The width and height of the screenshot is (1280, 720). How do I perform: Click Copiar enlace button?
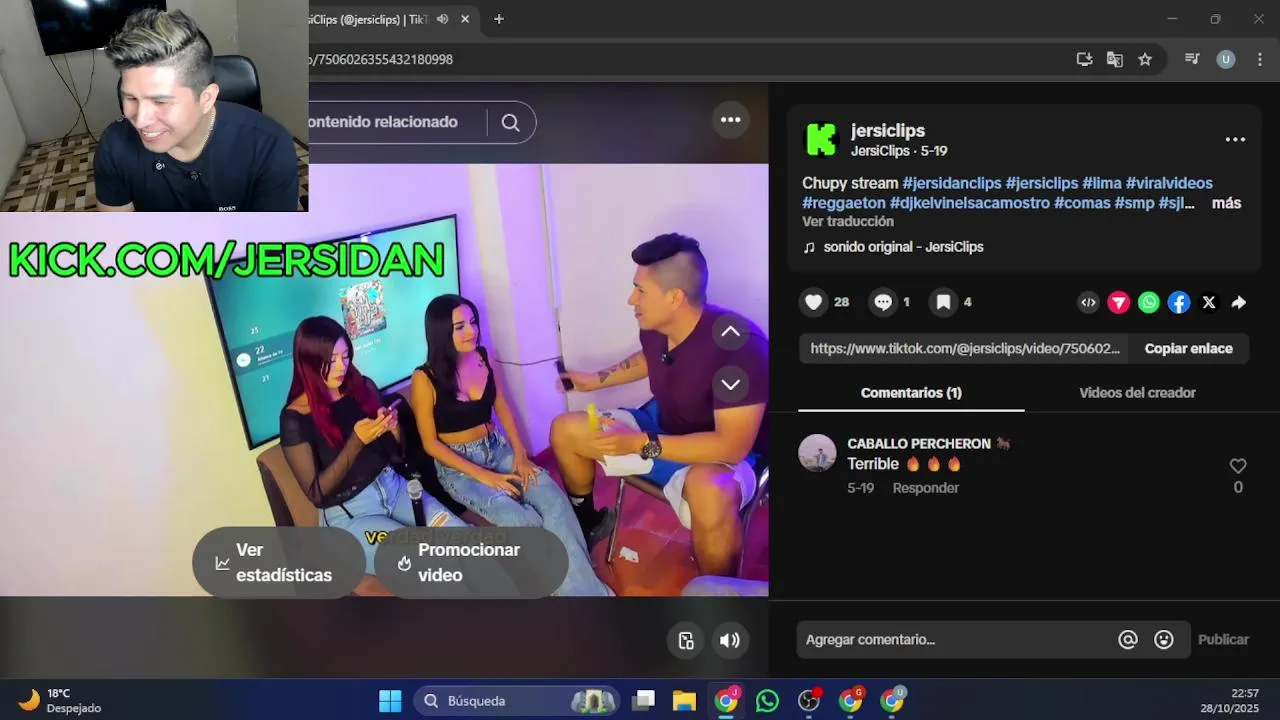pyautogui.click(x=1189, y=349)
